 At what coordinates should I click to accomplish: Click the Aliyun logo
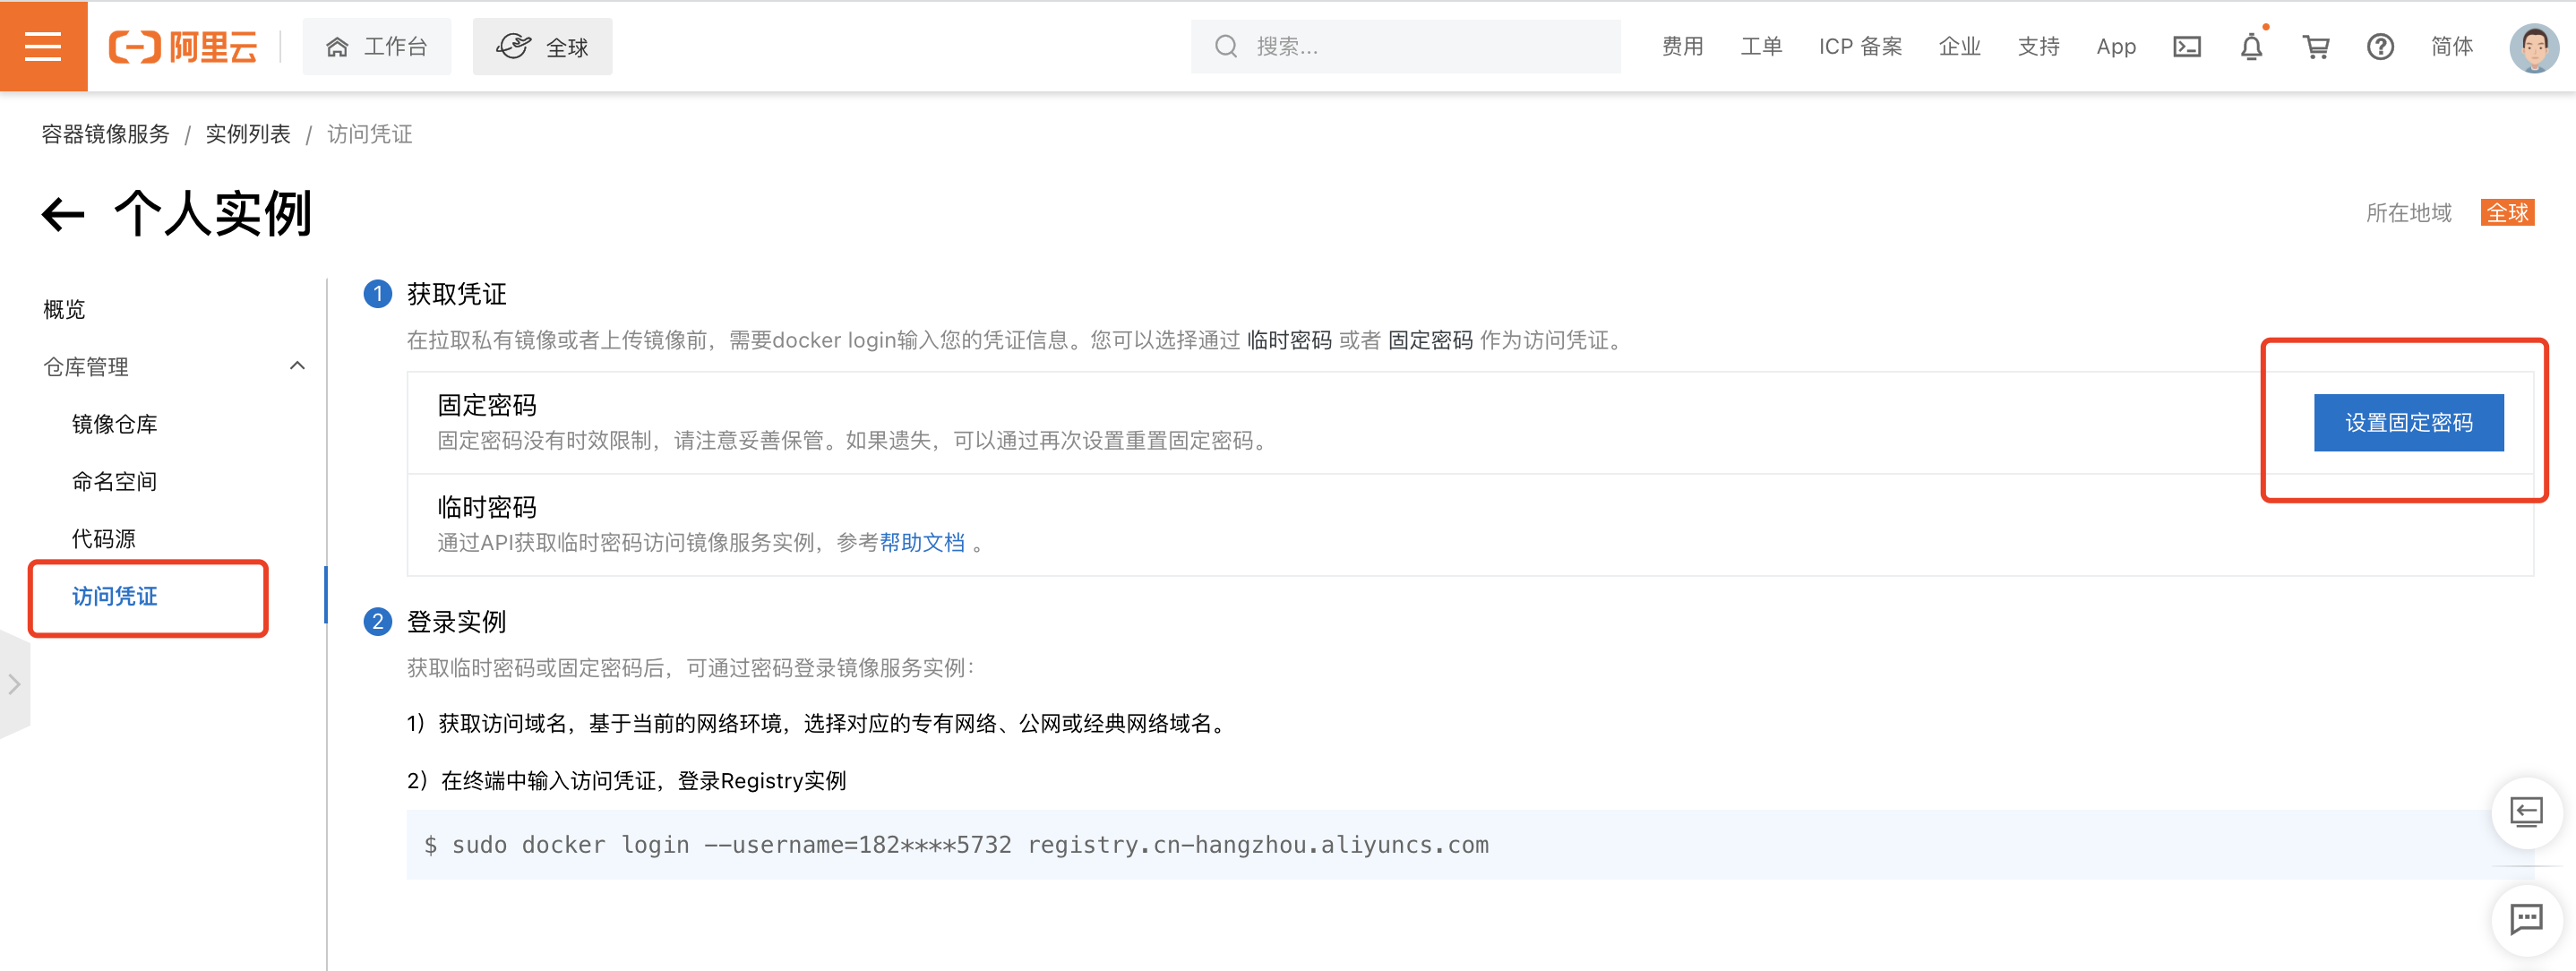click(183, 47)
